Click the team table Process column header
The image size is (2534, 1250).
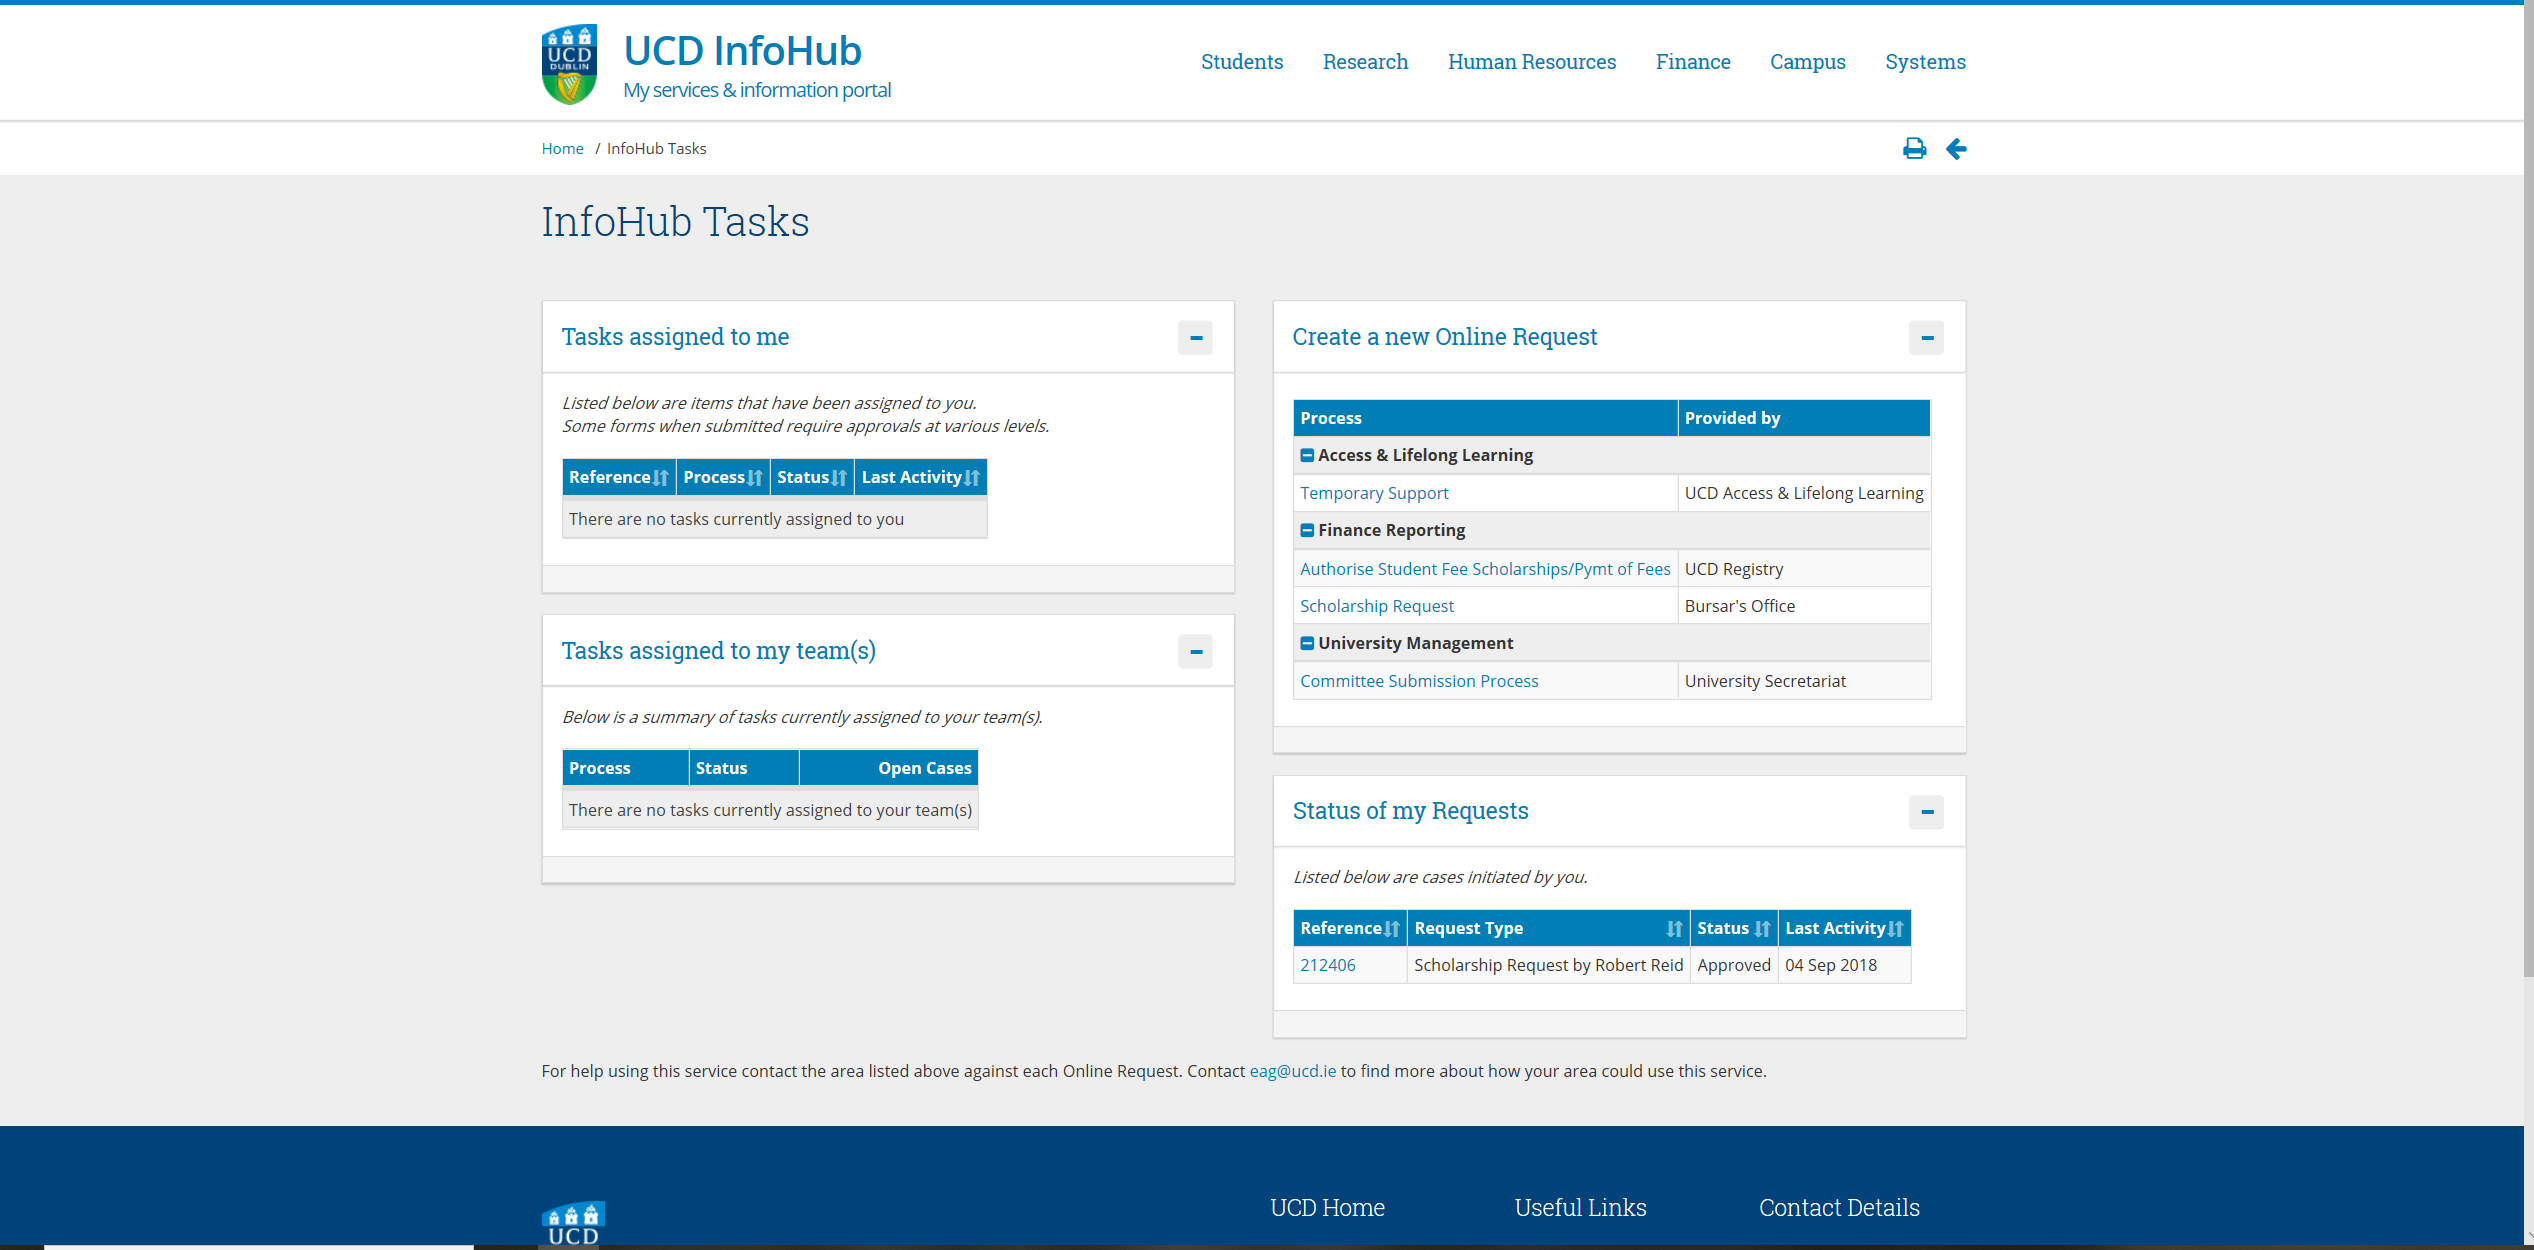(x=625, y=768)
